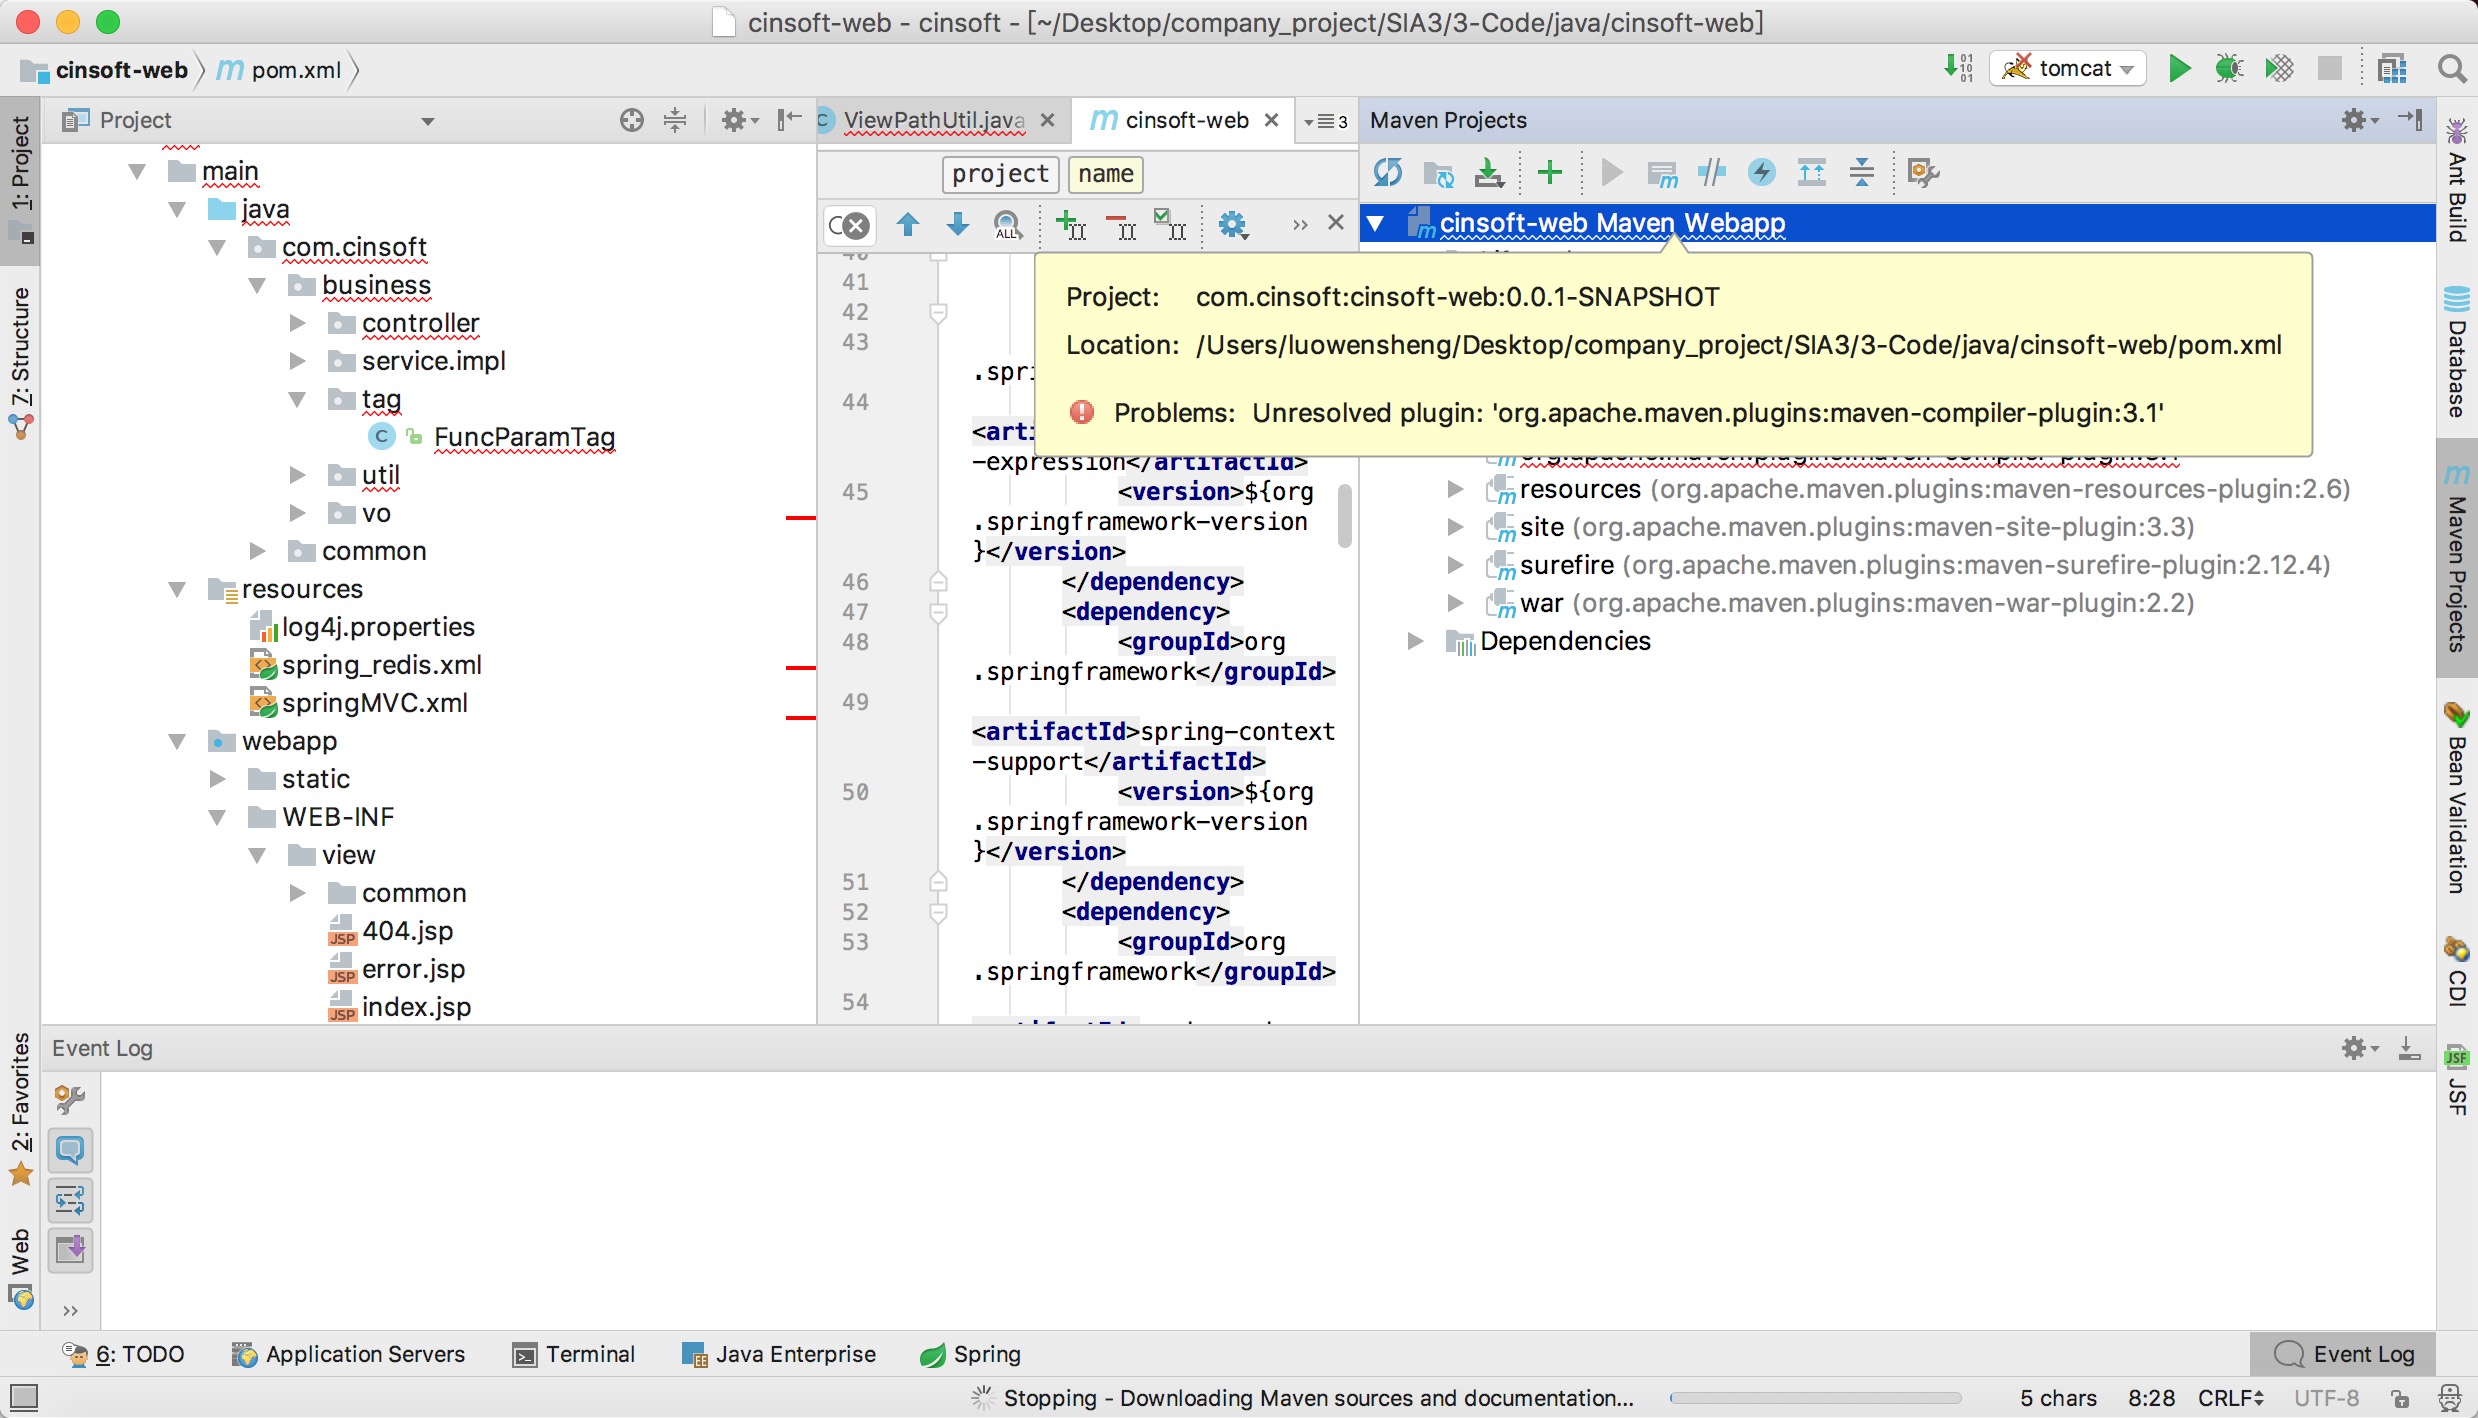Toggle Skip Tests Mode lightning icon
The width and height of the screenshot is (2478, 1418).
1761,173
